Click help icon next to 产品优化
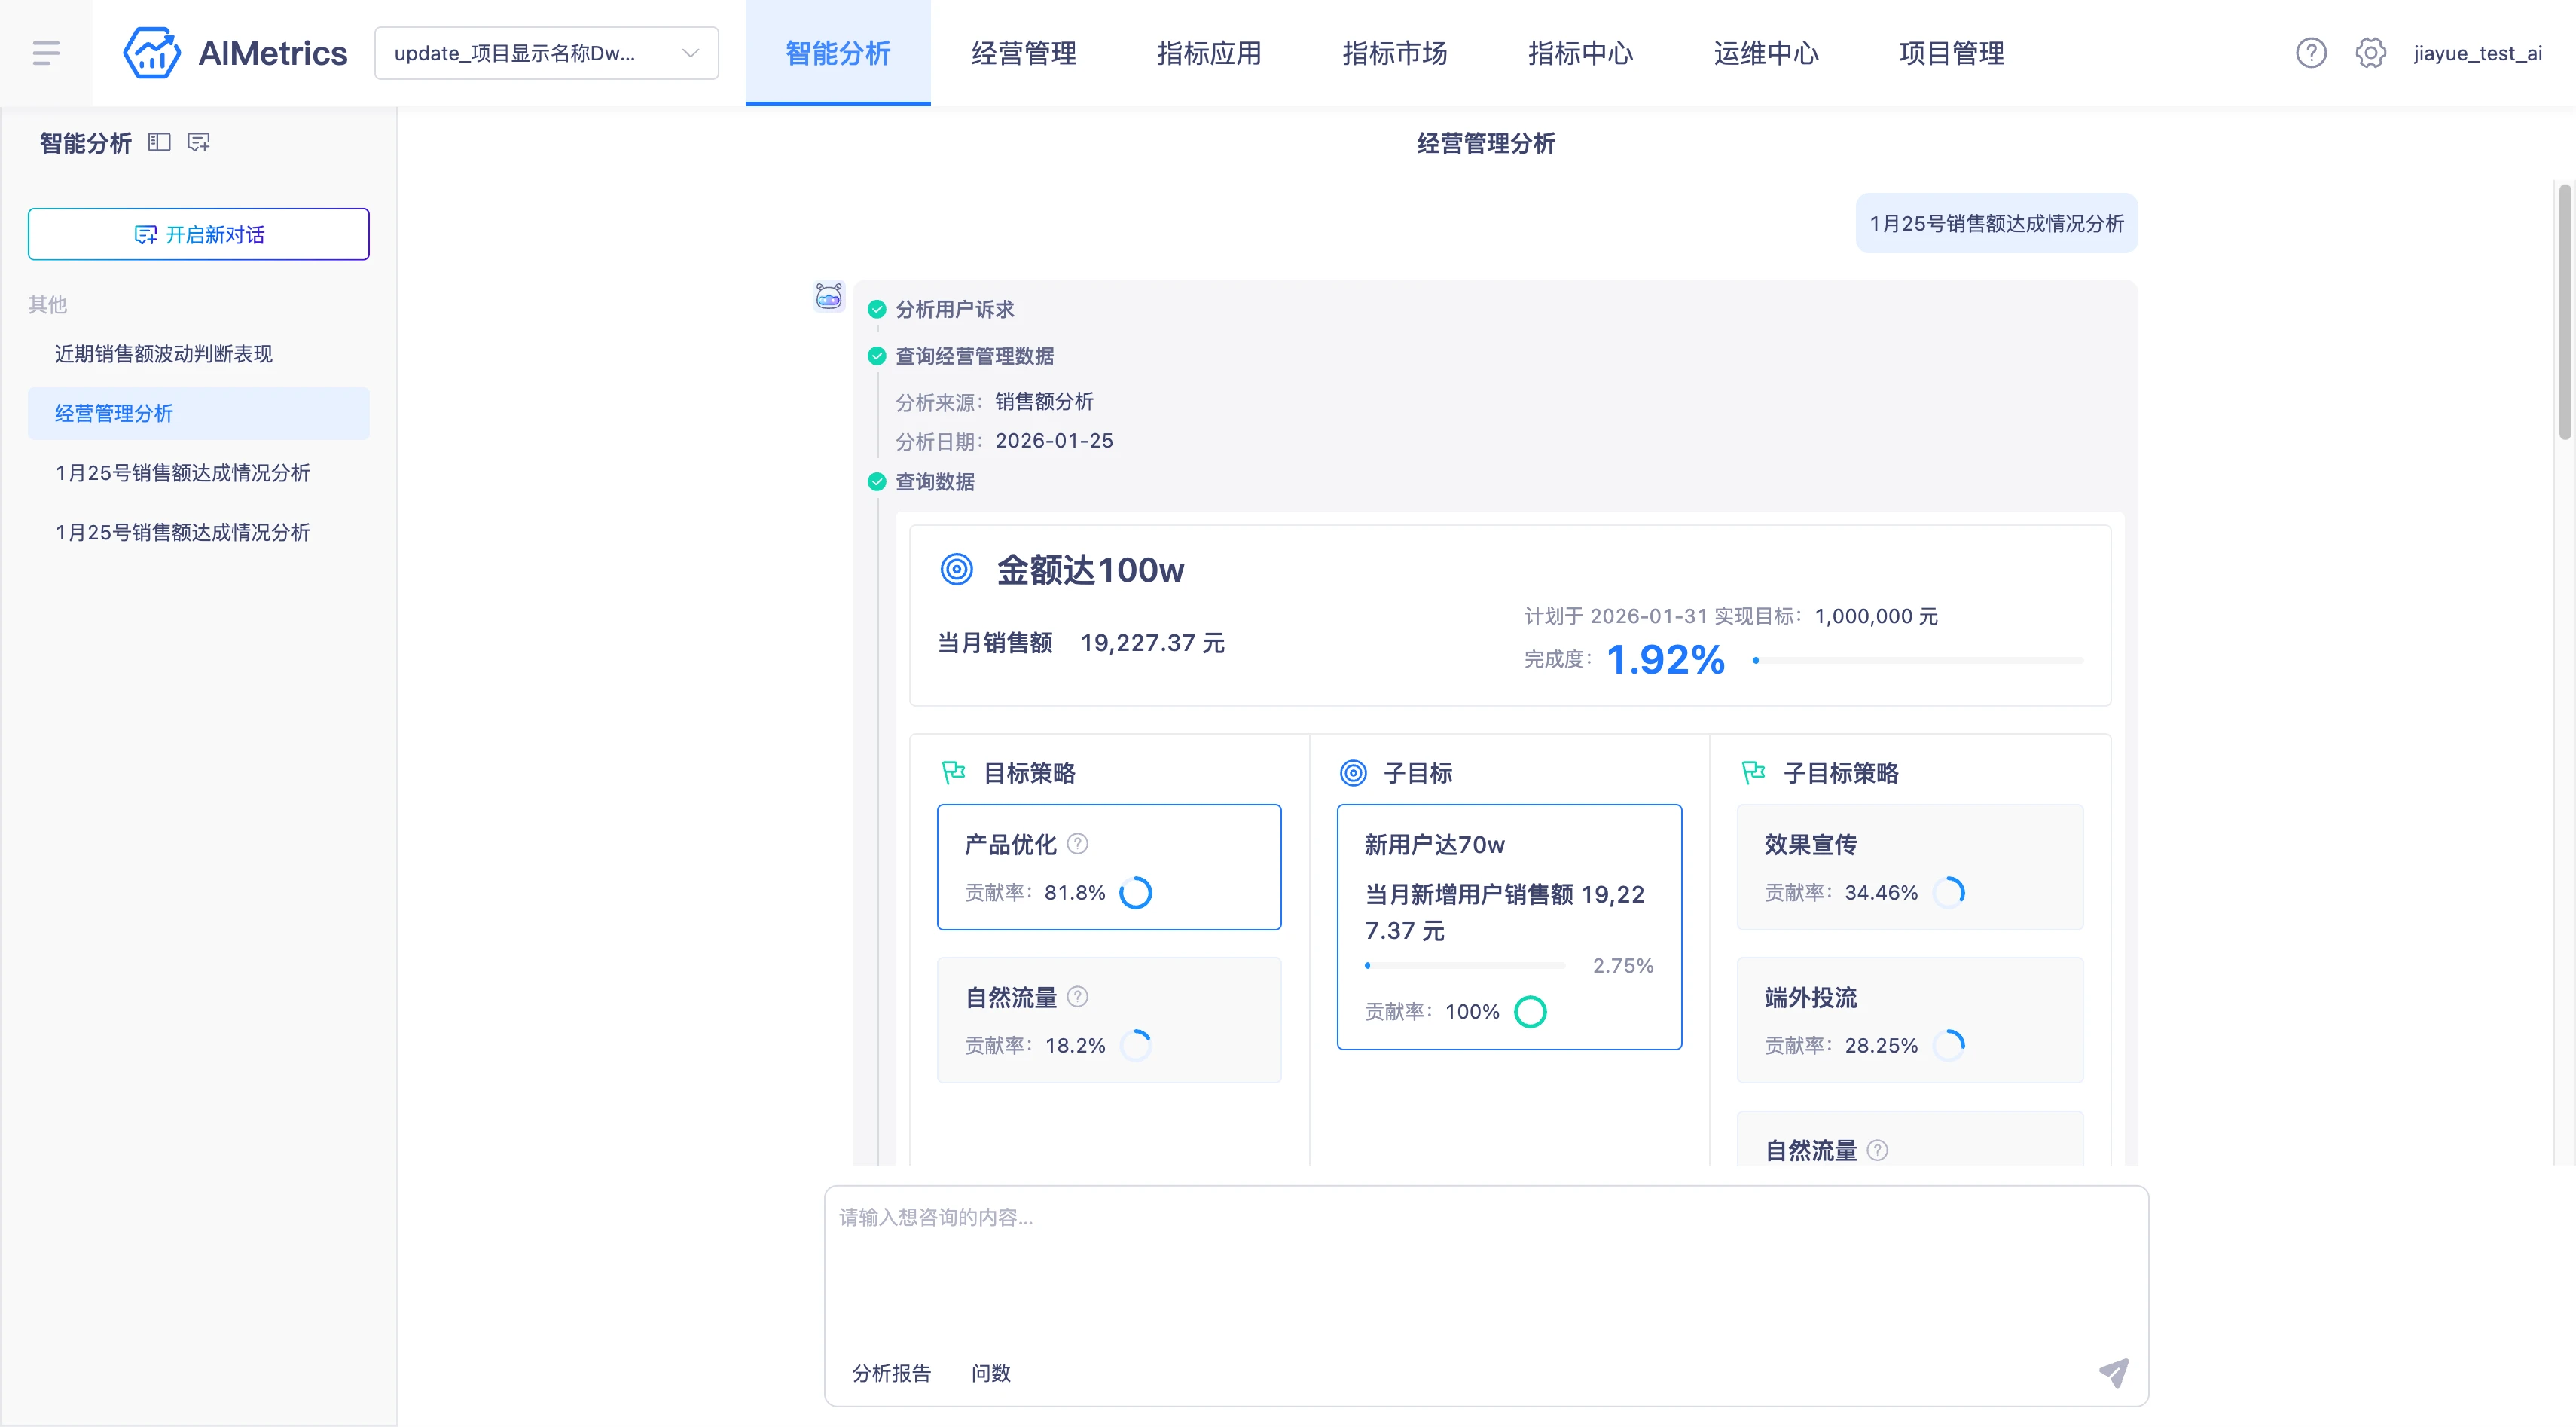 click(x=1077, y=844)
